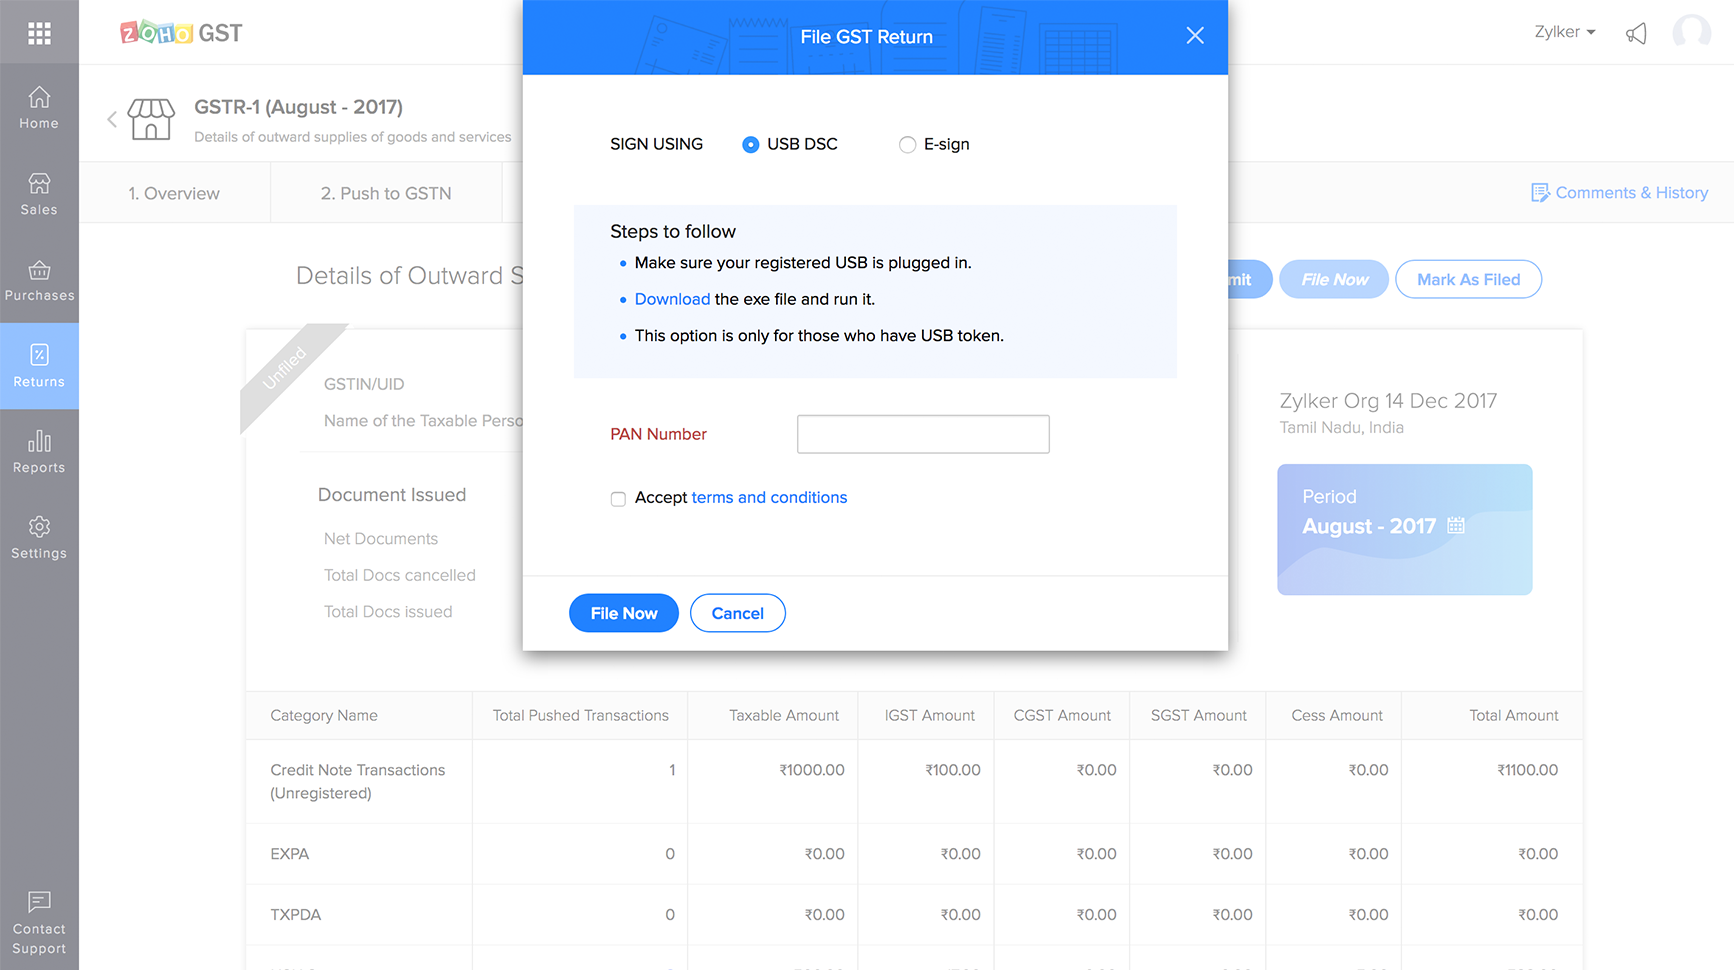
Task: Open Zoho apps grid launcher
Action: click(39, 32)
